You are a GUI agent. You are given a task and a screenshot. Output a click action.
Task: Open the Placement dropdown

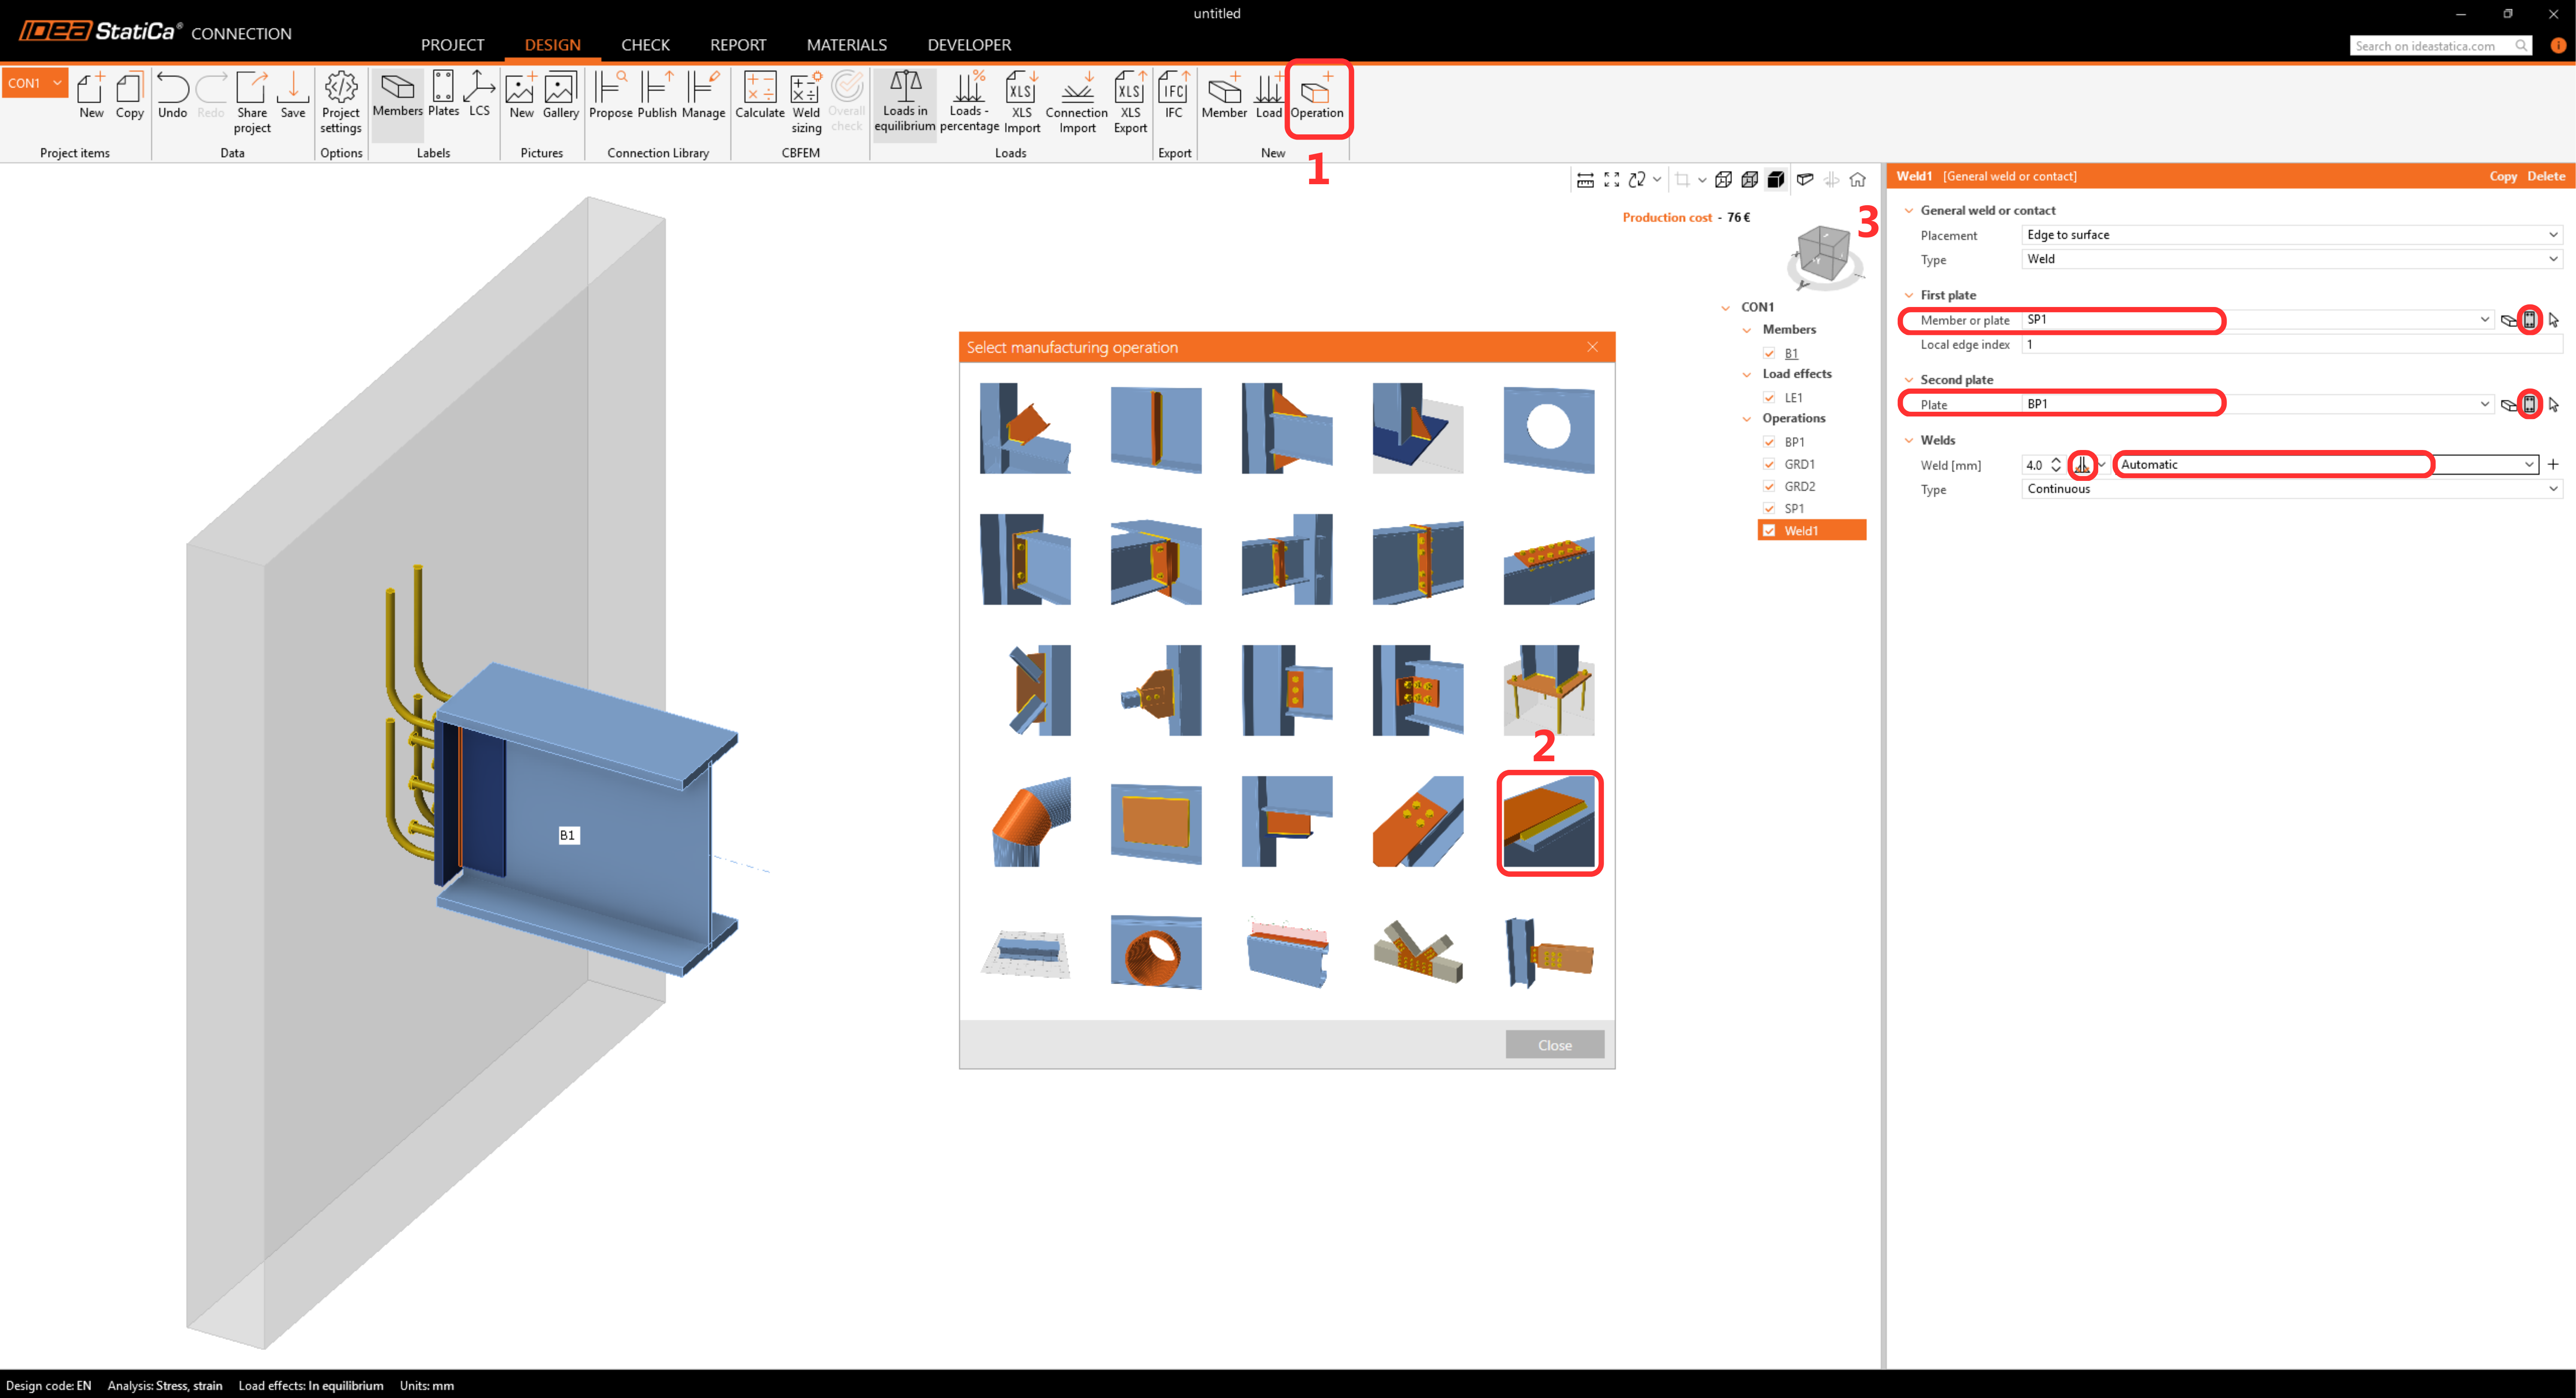2290,235
